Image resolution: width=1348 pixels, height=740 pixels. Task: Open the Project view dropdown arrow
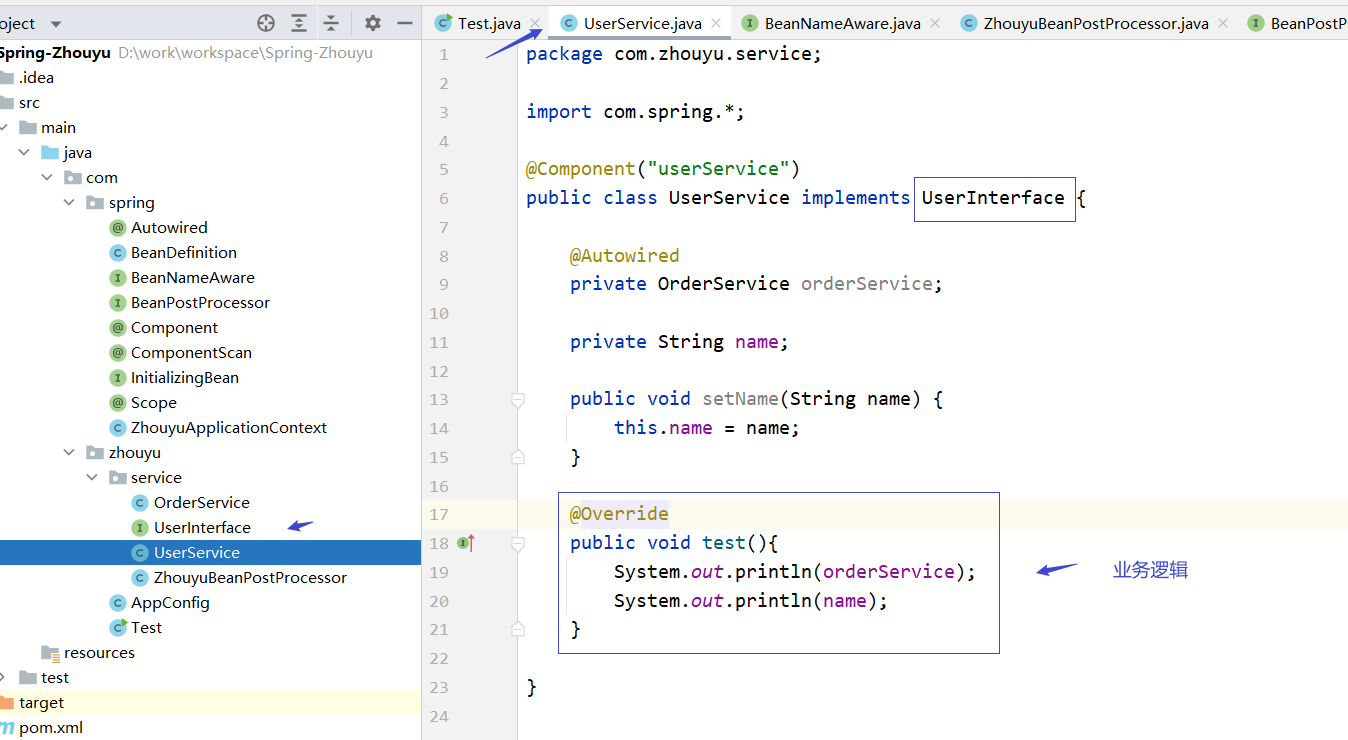tap(55, 24)
